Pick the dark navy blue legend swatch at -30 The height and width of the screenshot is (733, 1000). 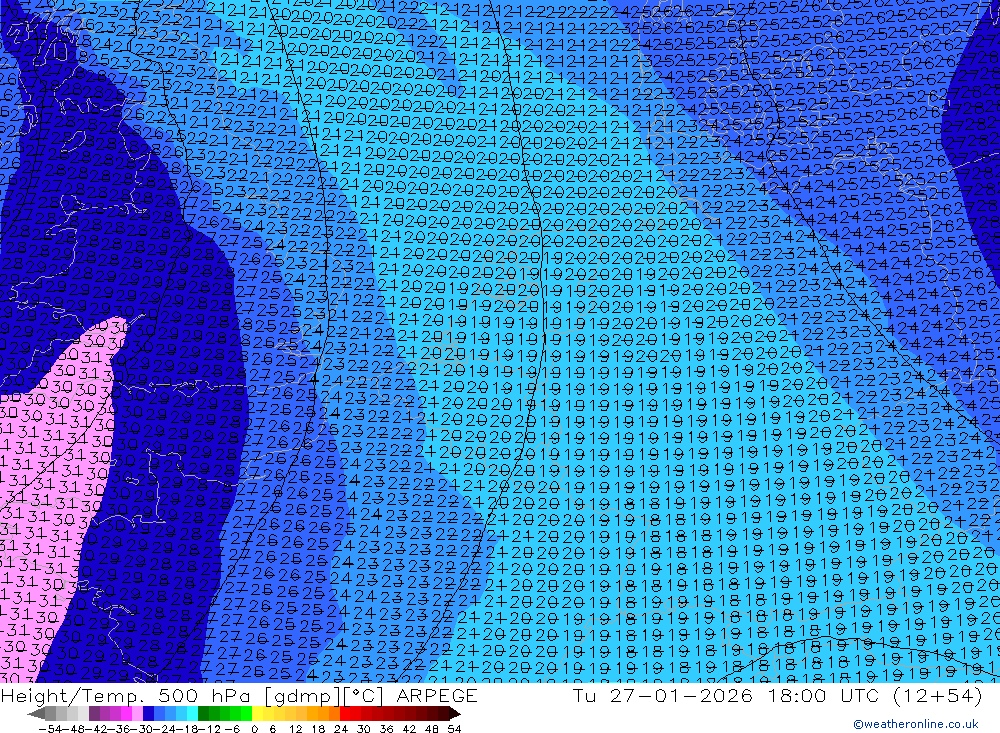pyautogui.click(x=148, y=714)
